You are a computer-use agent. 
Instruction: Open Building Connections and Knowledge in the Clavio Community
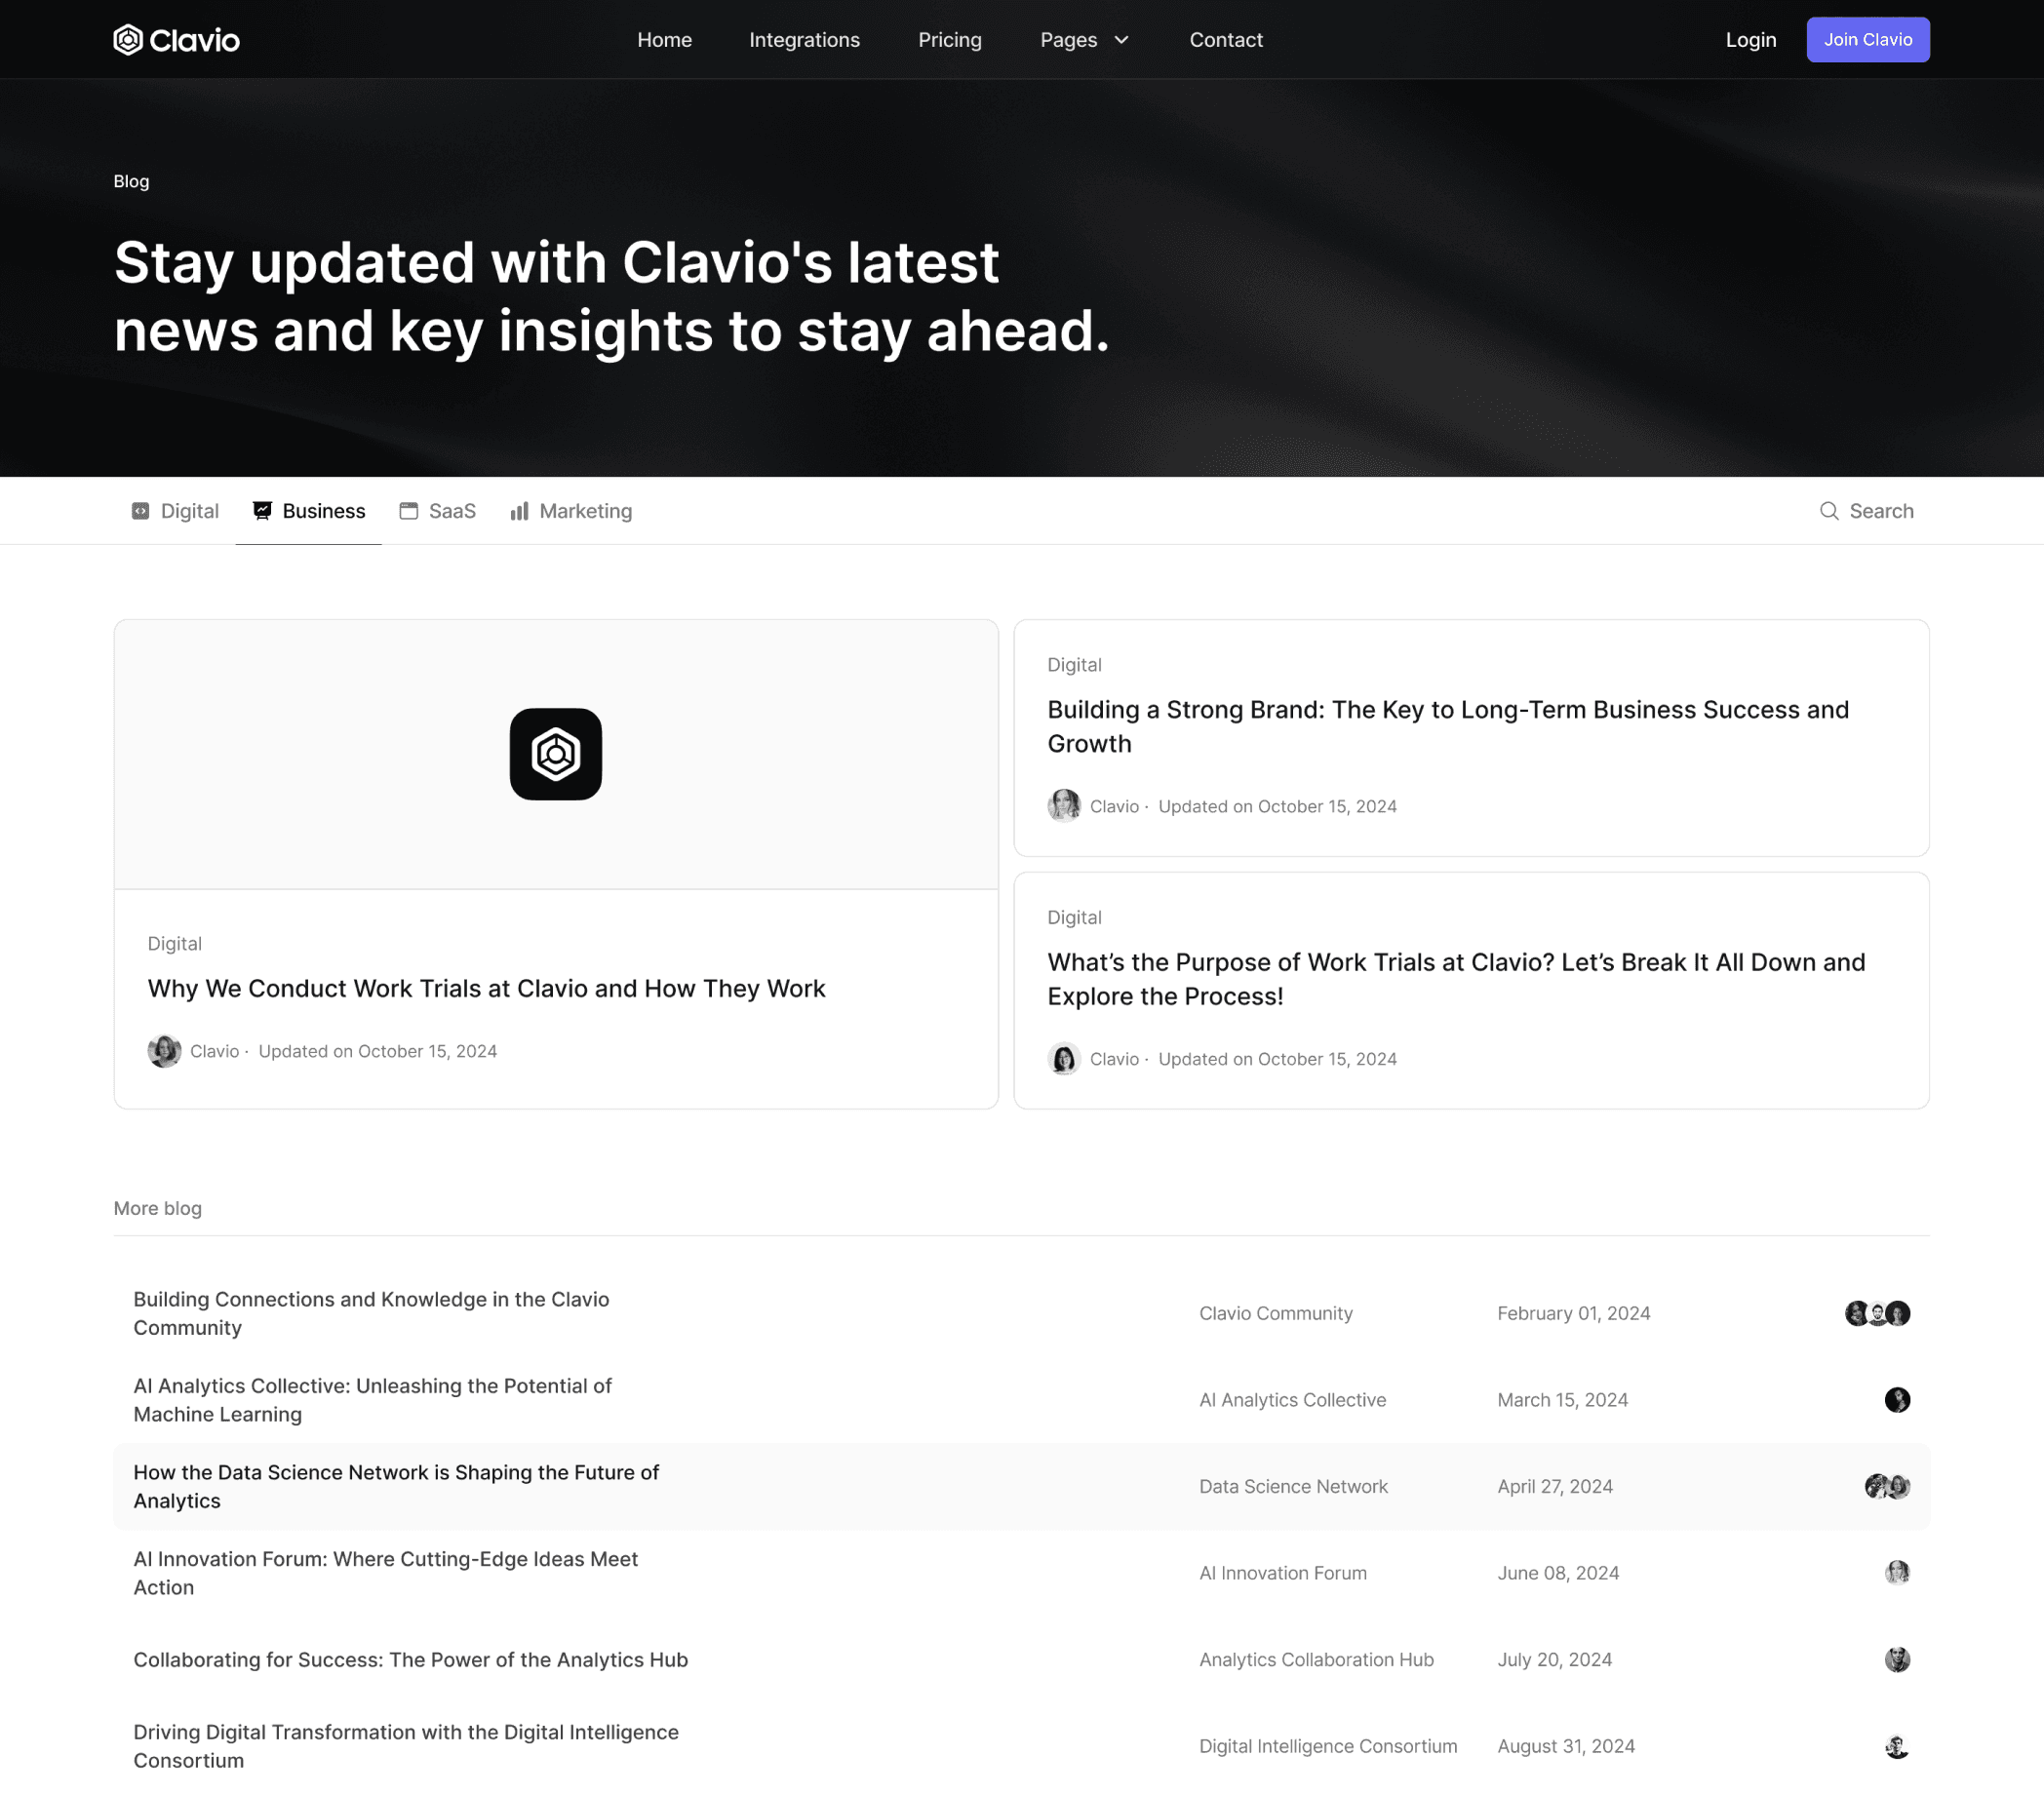[x=371, y=1313]
